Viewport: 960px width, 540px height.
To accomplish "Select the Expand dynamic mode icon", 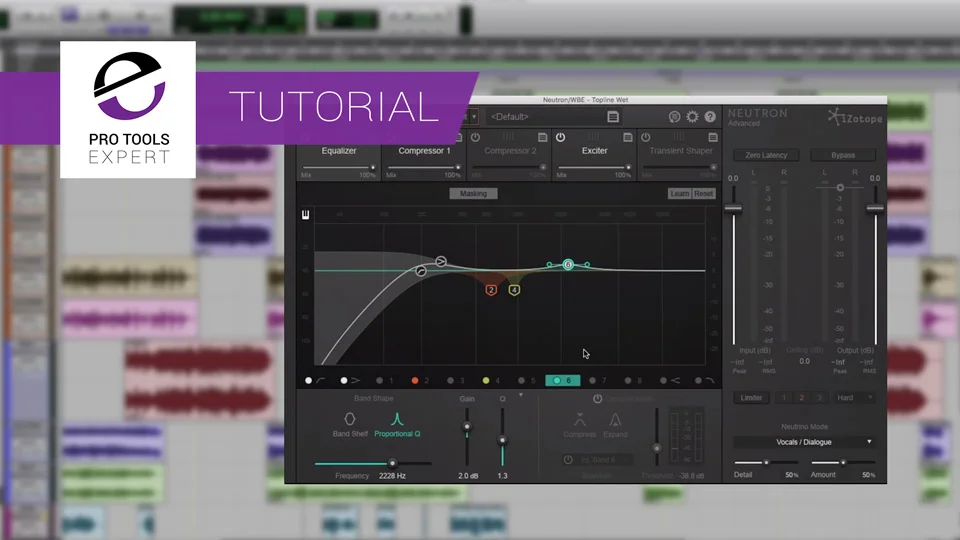I will coord(615,420).
